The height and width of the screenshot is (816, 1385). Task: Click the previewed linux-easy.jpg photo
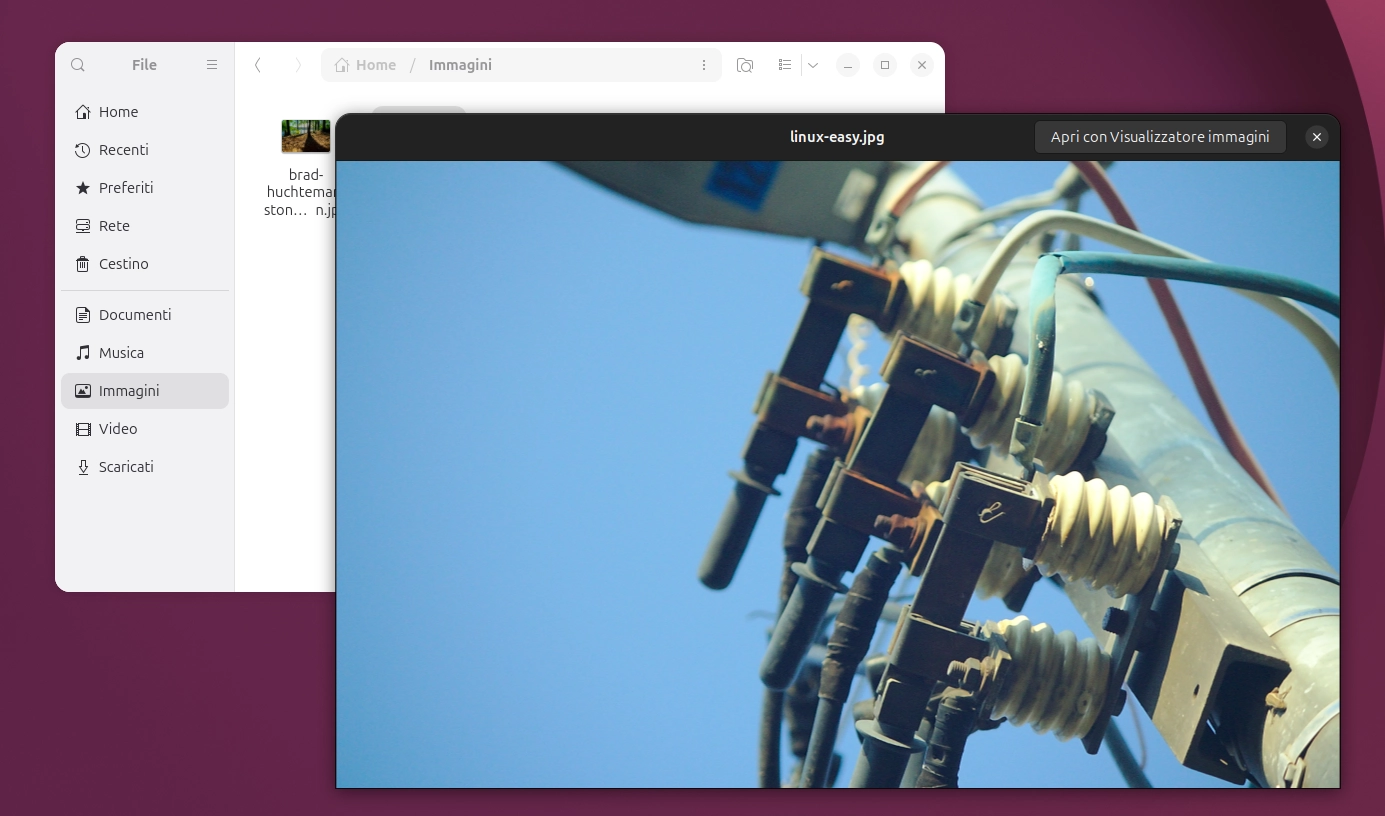click(x=837, y=474)
